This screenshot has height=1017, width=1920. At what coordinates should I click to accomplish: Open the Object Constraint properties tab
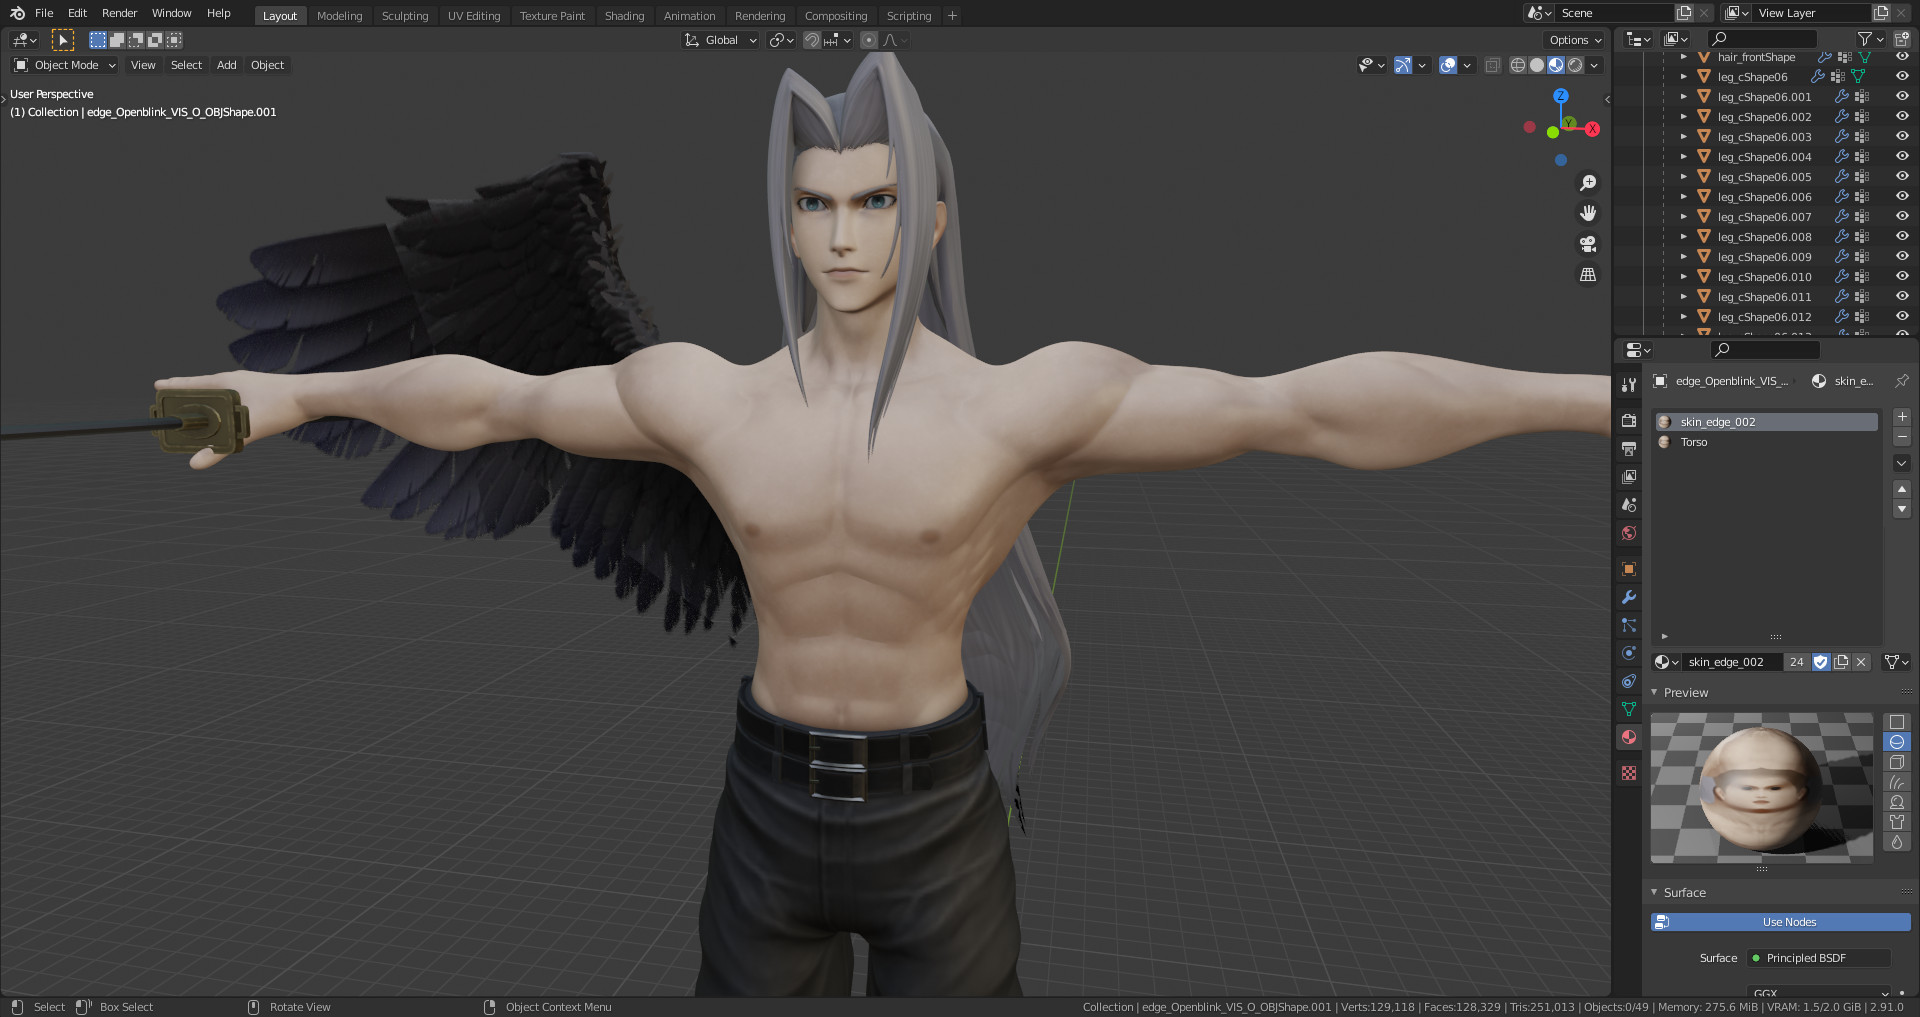(x=1629, y=681)
